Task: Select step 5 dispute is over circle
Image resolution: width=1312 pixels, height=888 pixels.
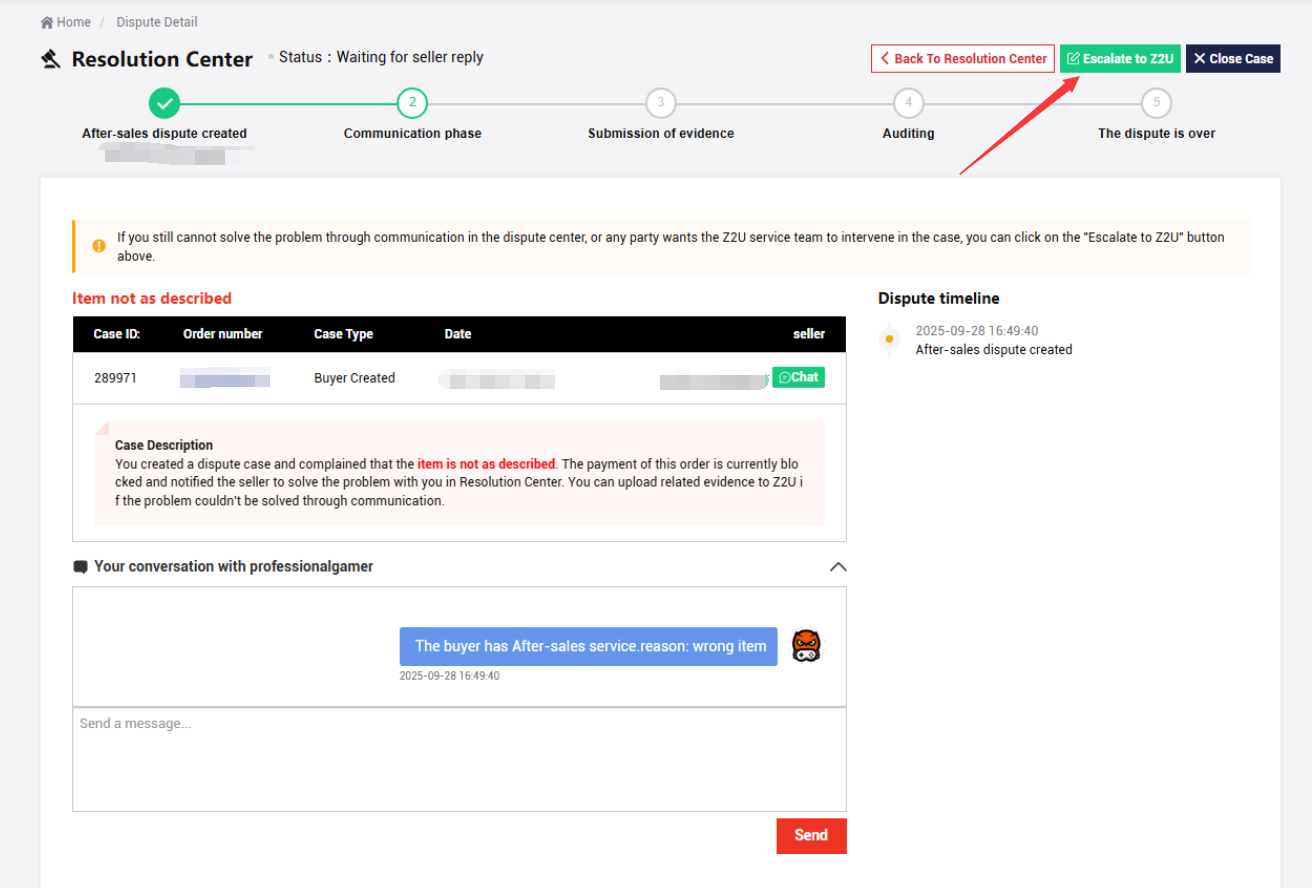Action: tap(1156, 102)
